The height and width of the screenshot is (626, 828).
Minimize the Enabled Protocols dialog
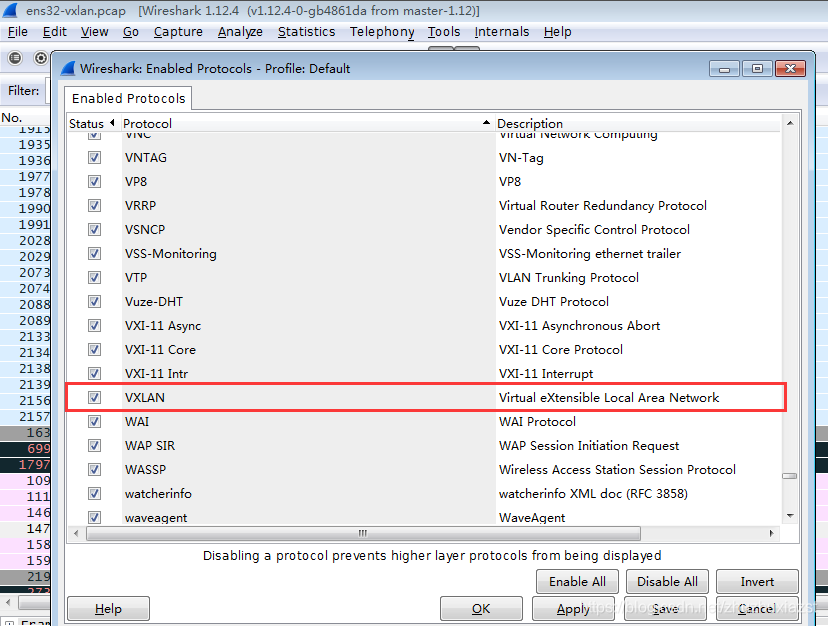pos(724,69)
